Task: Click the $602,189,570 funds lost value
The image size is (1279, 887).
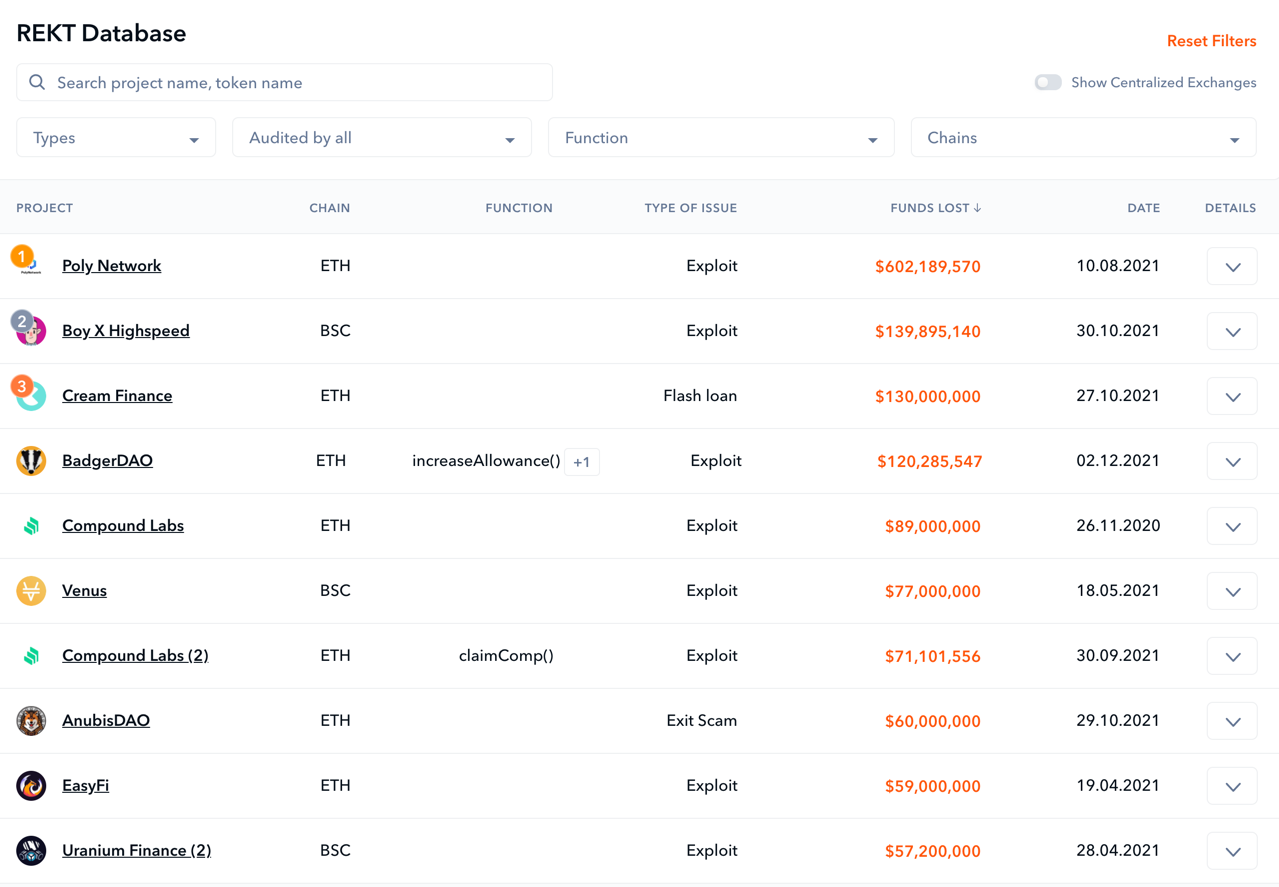Action: coord(928,267)
